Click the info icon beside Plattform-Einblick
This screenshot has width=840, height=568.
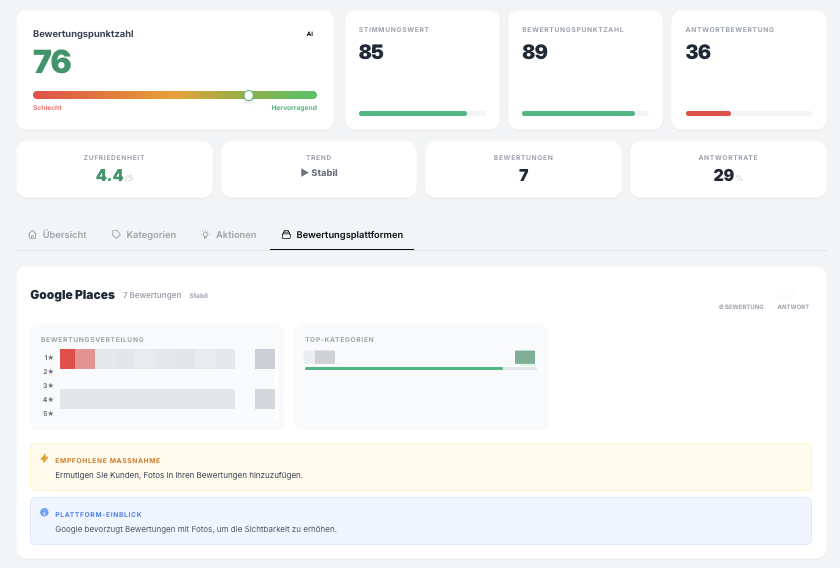(x=44, y=512)
